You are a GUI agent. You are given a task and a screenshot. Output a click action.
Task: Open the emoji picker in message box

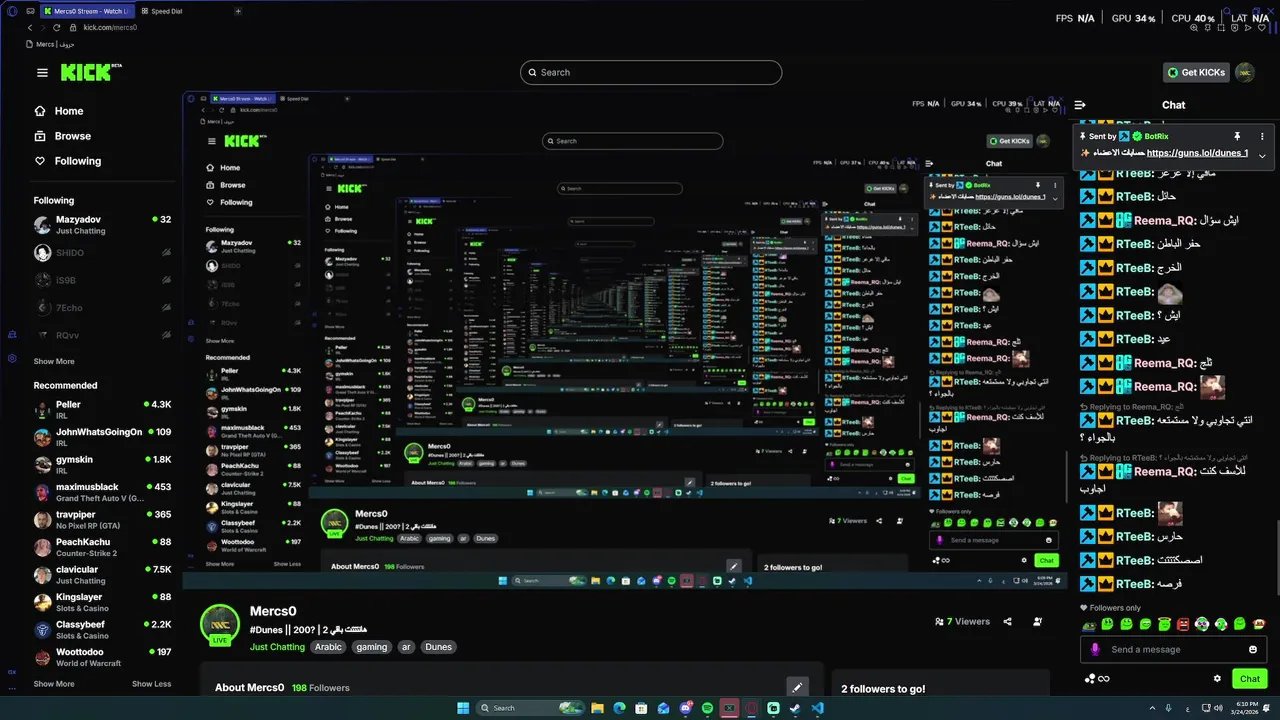(1253, 649)
